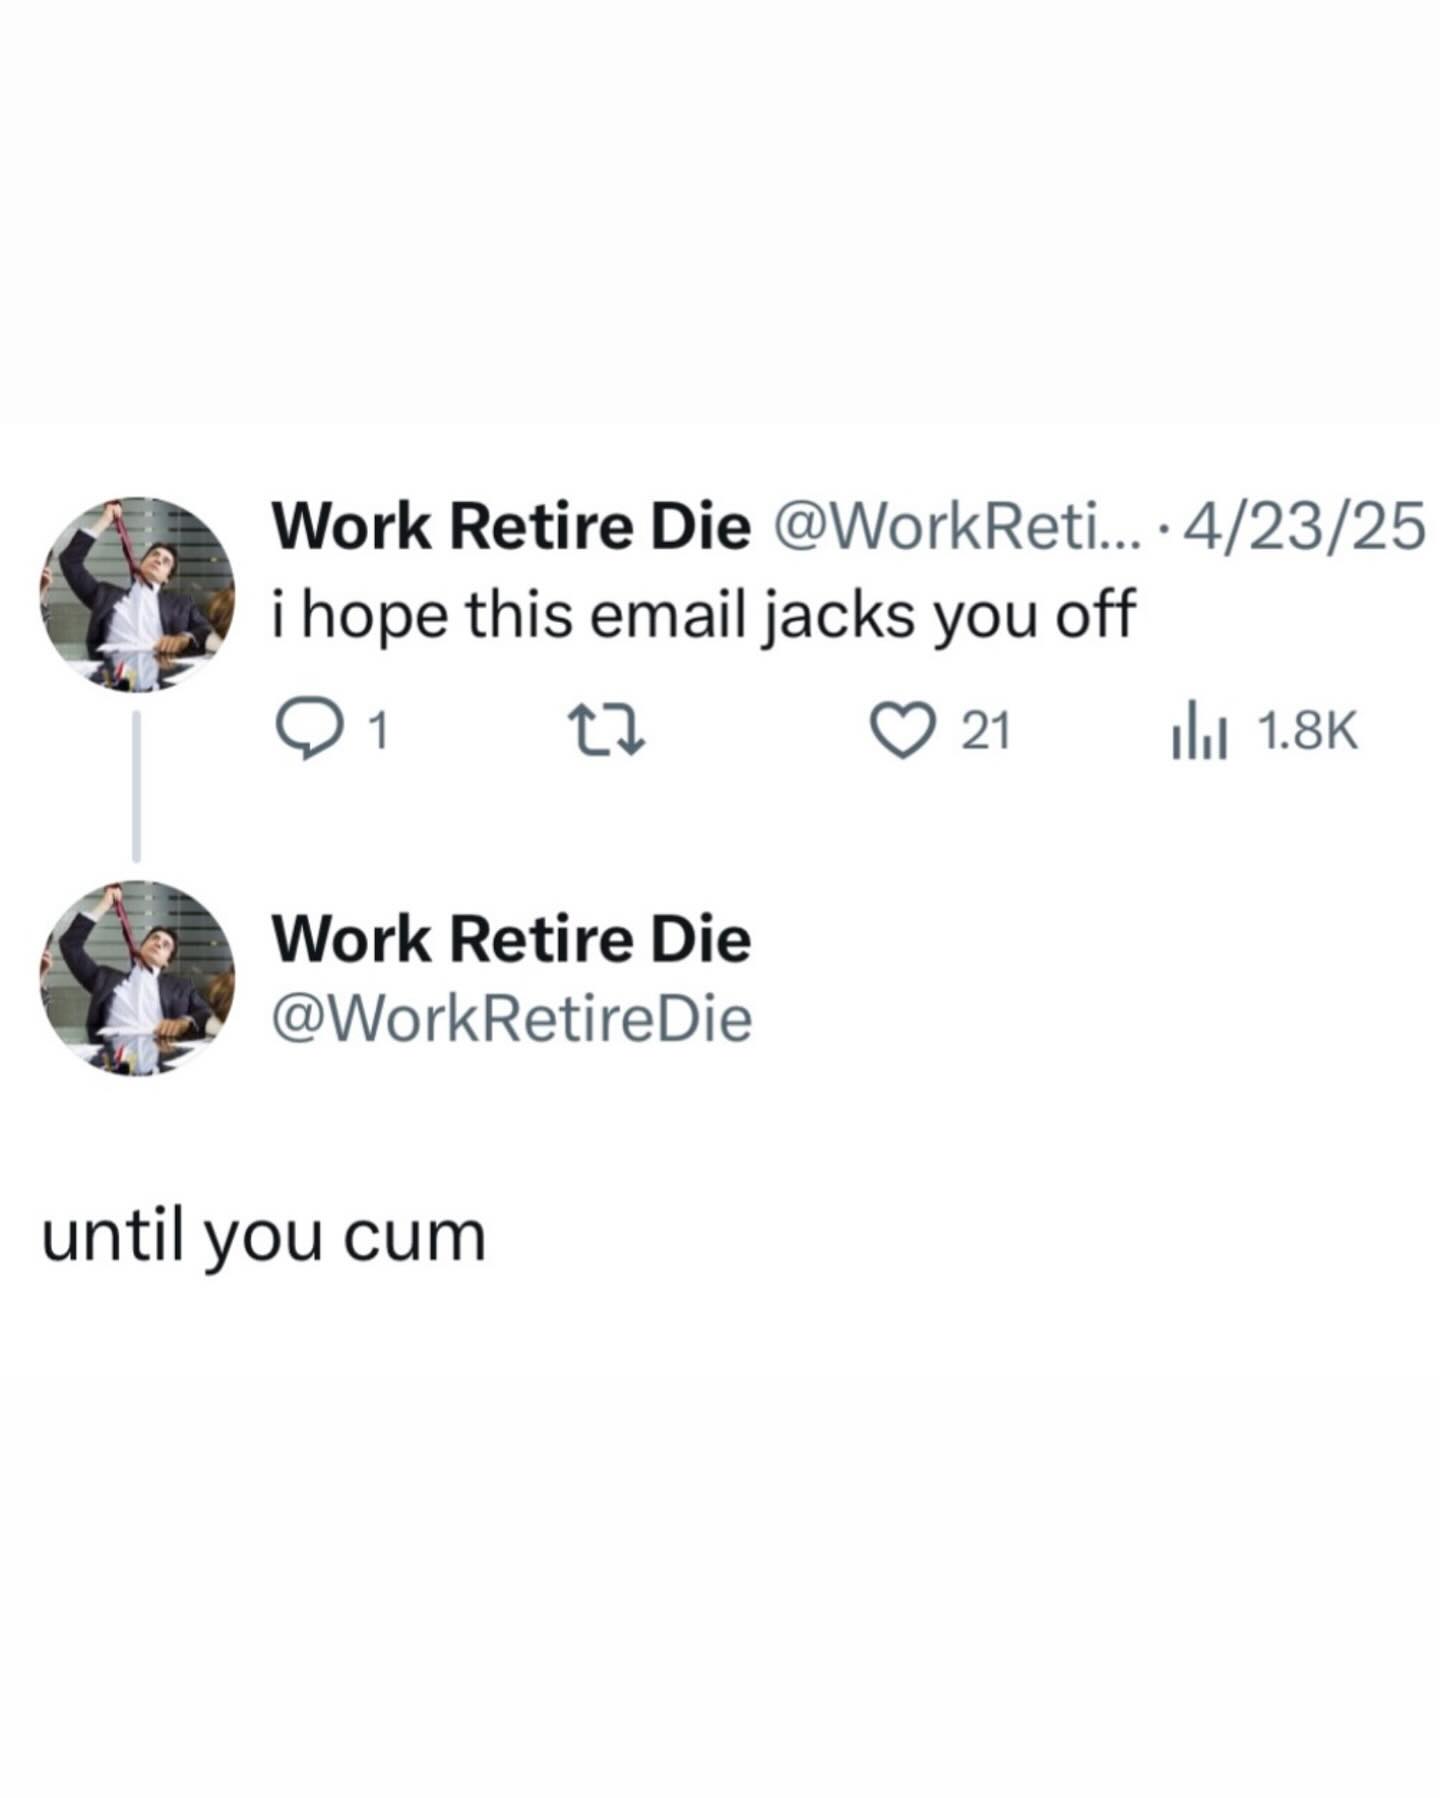Open the top Work Retire Die display name
1440x1798 pixels.
coord(511,526)
